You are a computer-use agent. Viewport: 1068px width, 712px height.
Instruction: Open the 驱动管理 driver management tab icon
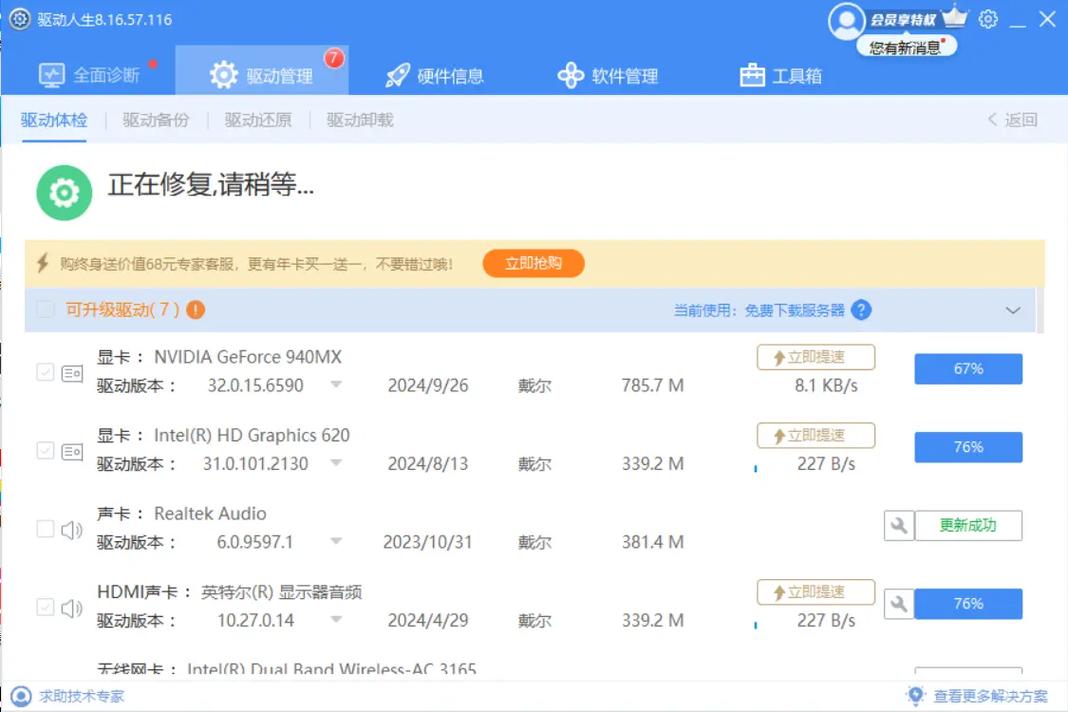222,73
